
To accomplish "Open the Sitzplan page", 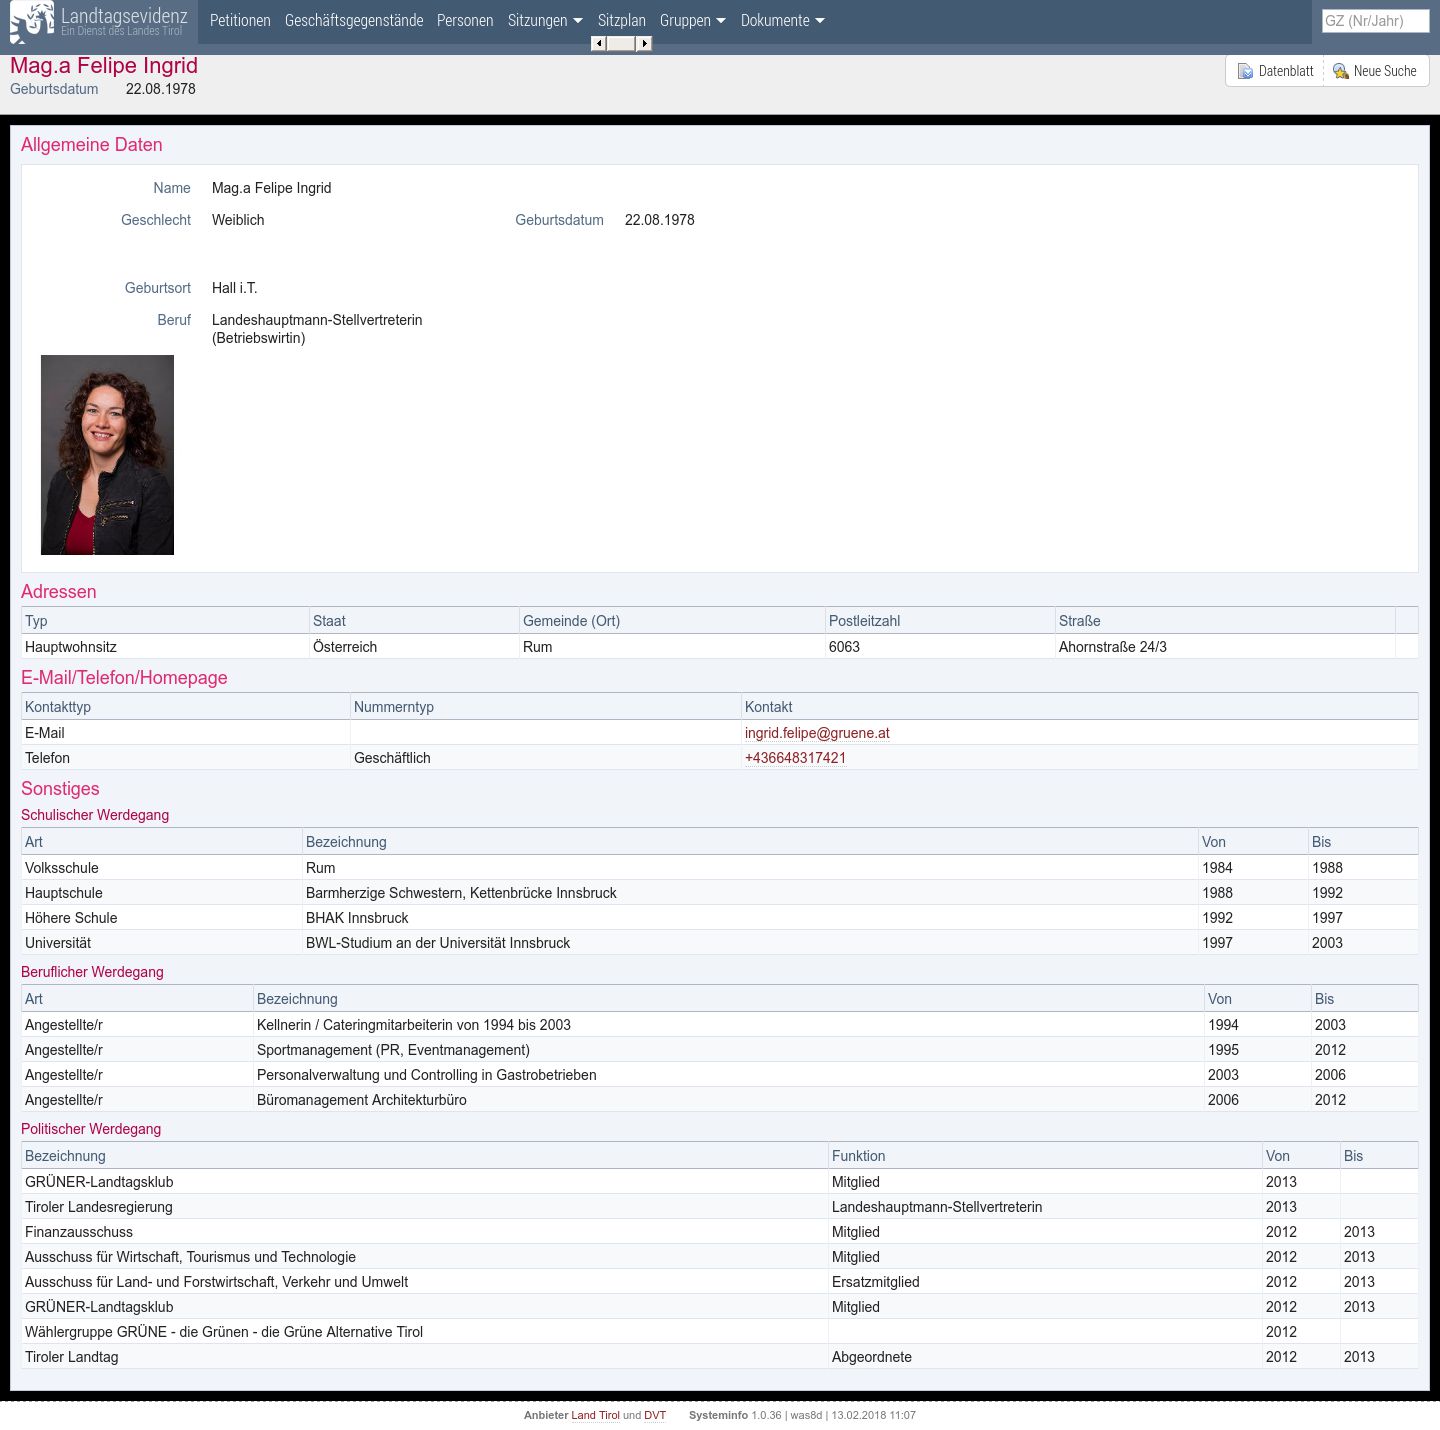I will click(x=622, y=21).
